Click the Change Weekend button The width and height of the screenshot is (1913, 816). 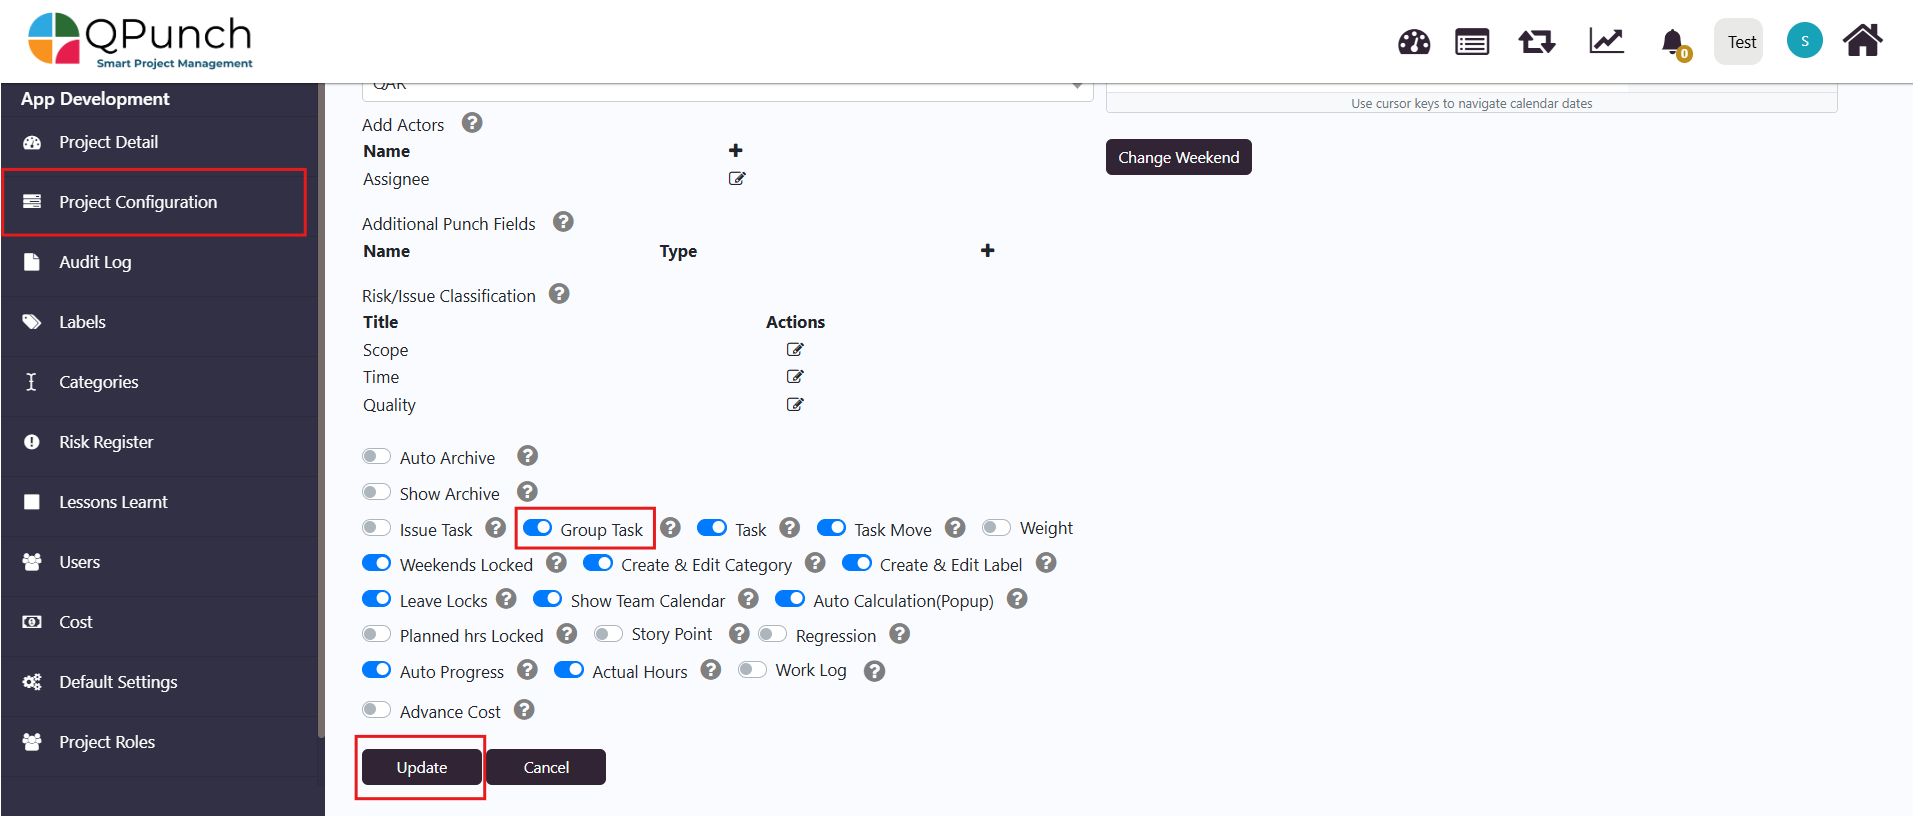[x=1178, y=157]
